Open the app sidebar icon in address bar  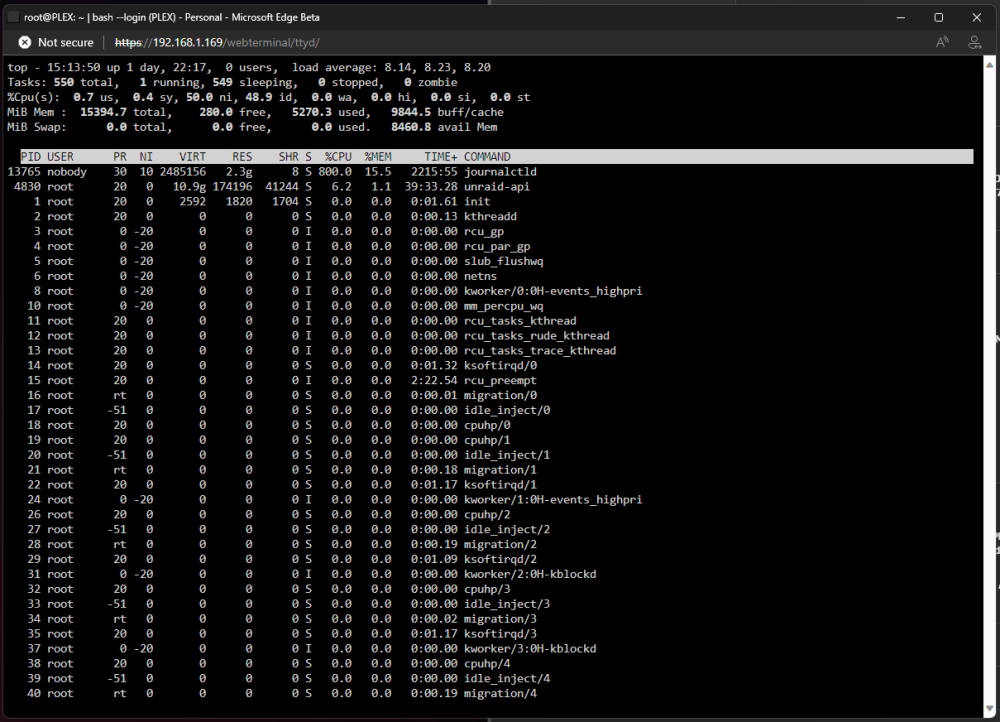click(x=974, y=42)
